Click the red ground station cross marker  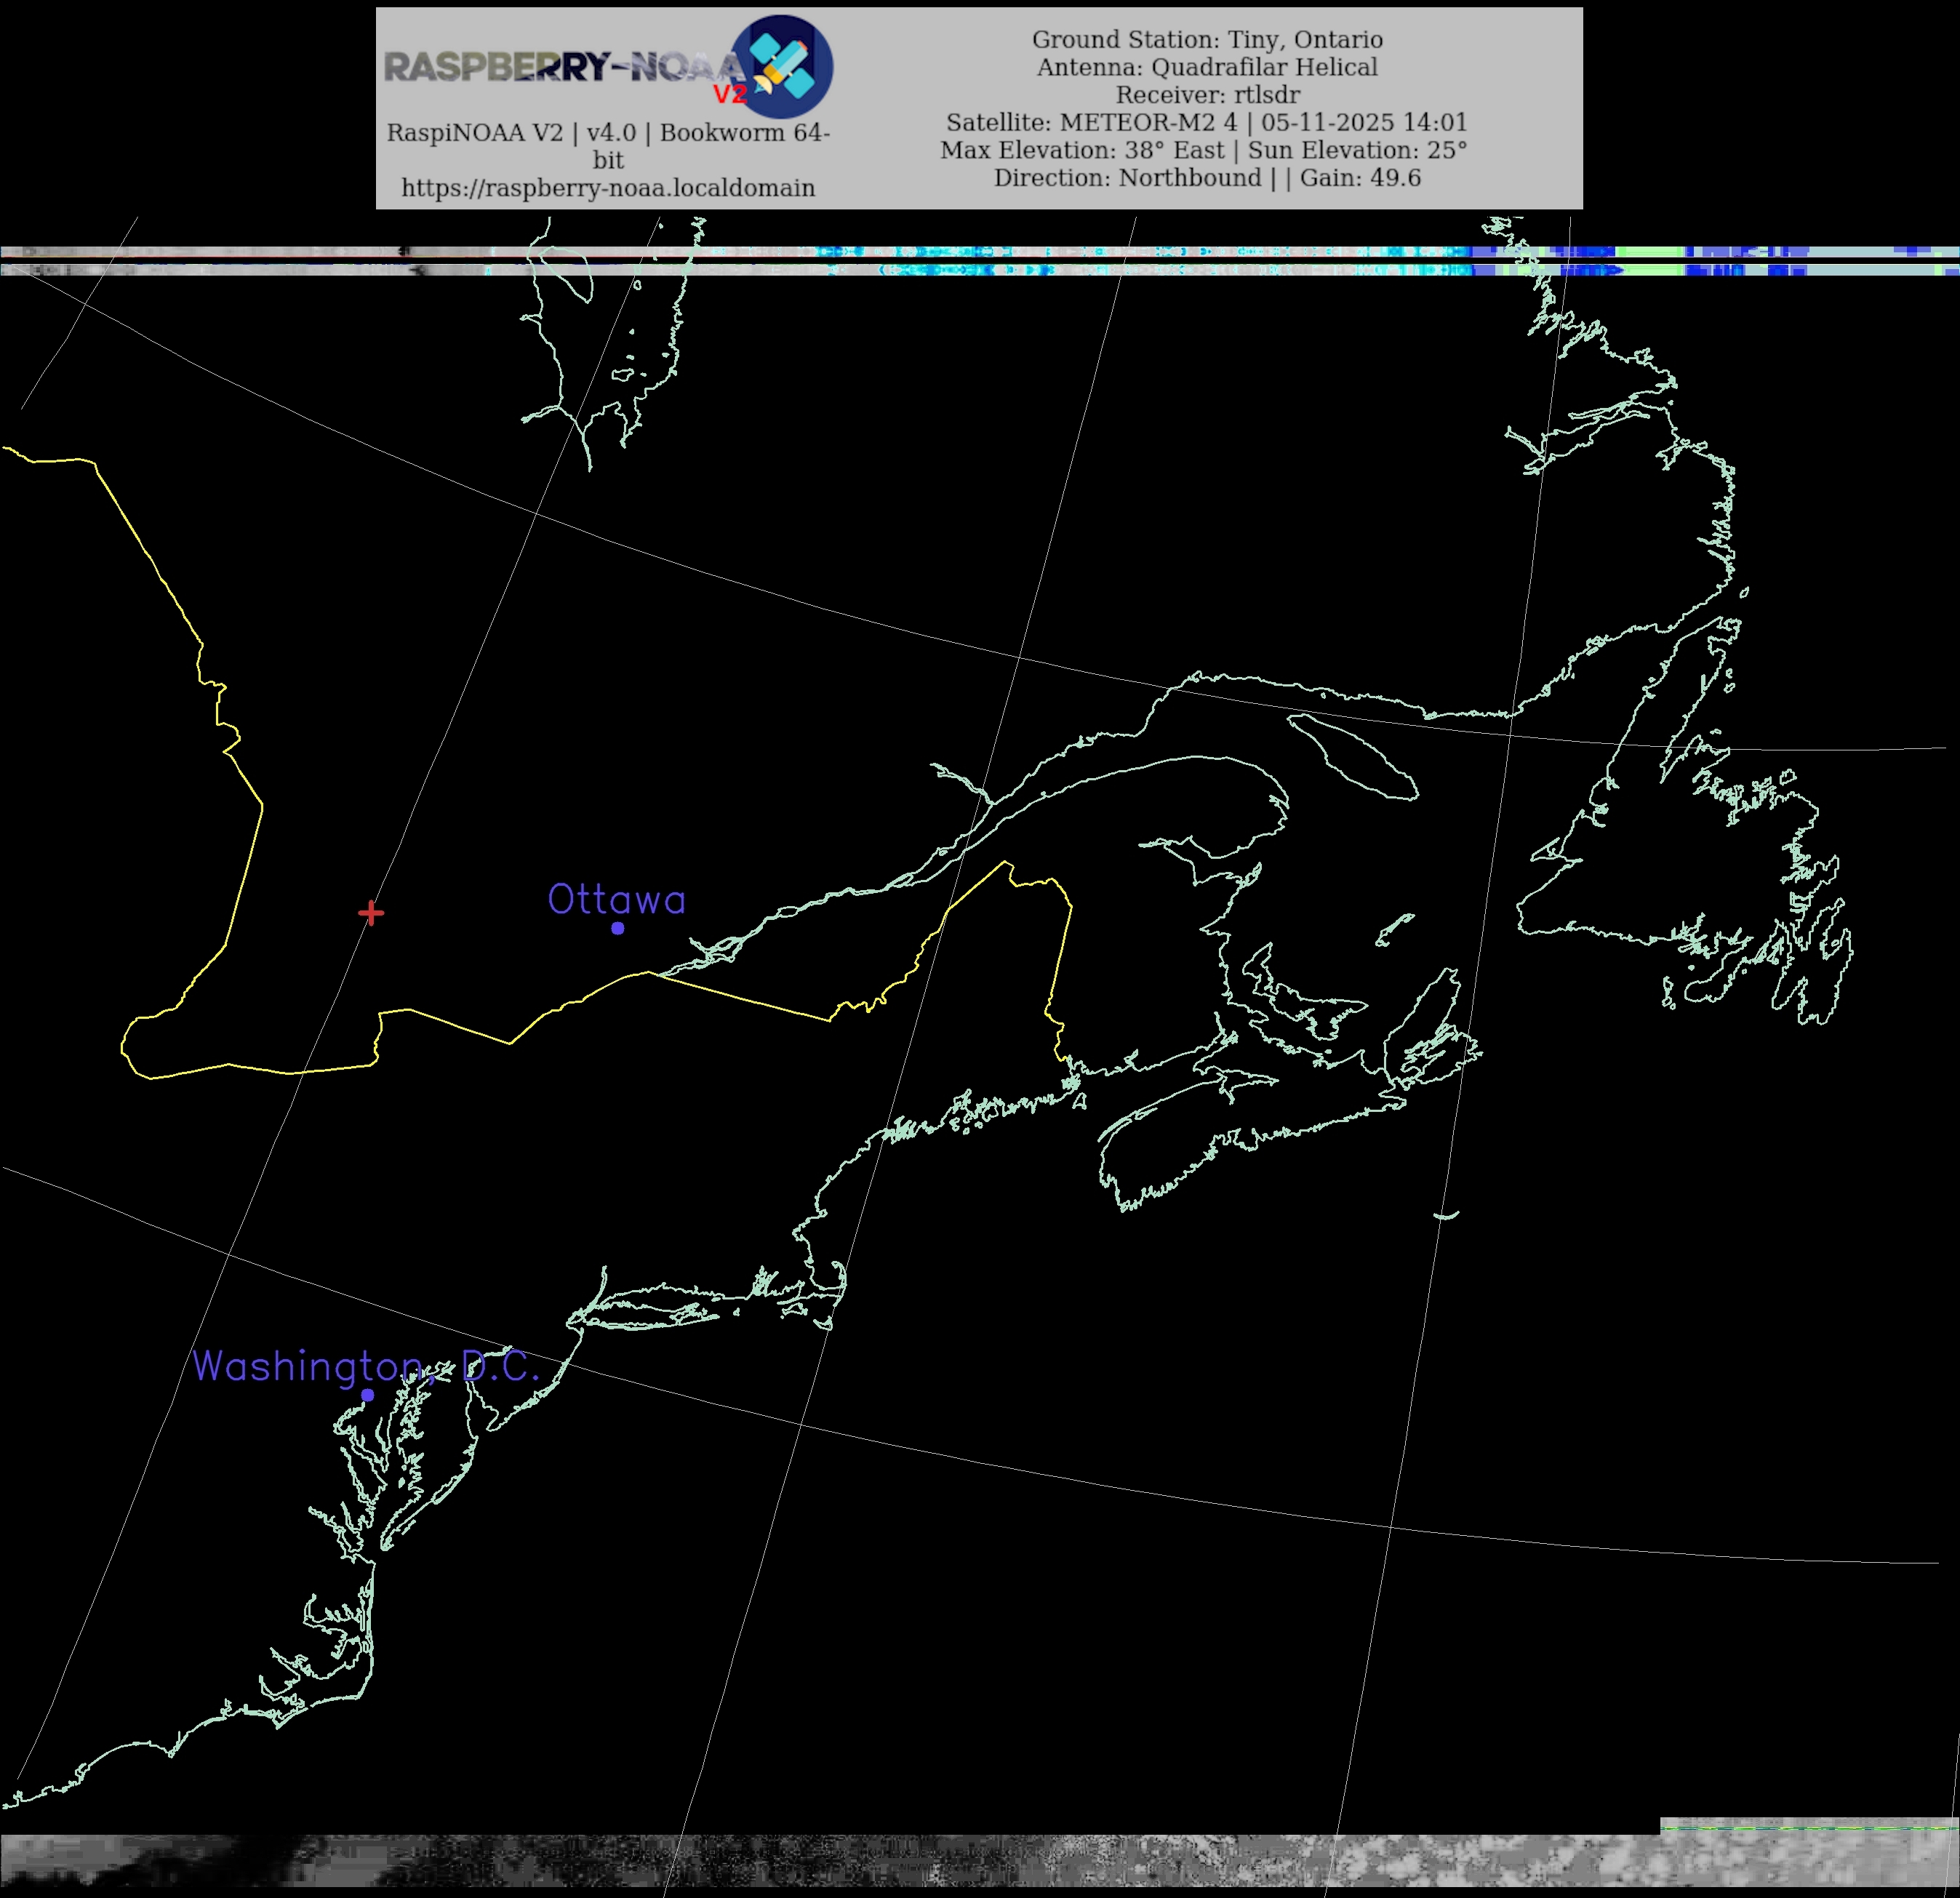[x=371, y=912]
